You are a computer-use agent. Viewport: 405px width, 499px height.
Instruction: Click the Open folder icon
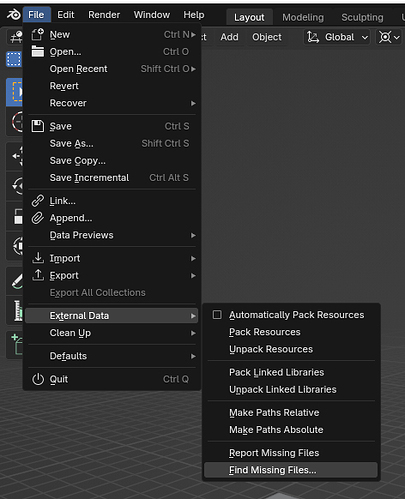(x=38, y=52)
